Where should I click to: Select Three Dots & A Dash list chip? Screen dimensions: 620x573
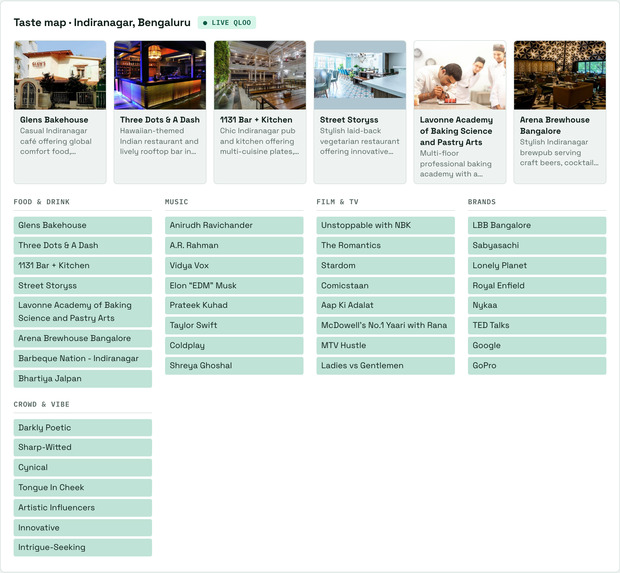(83, 246)
